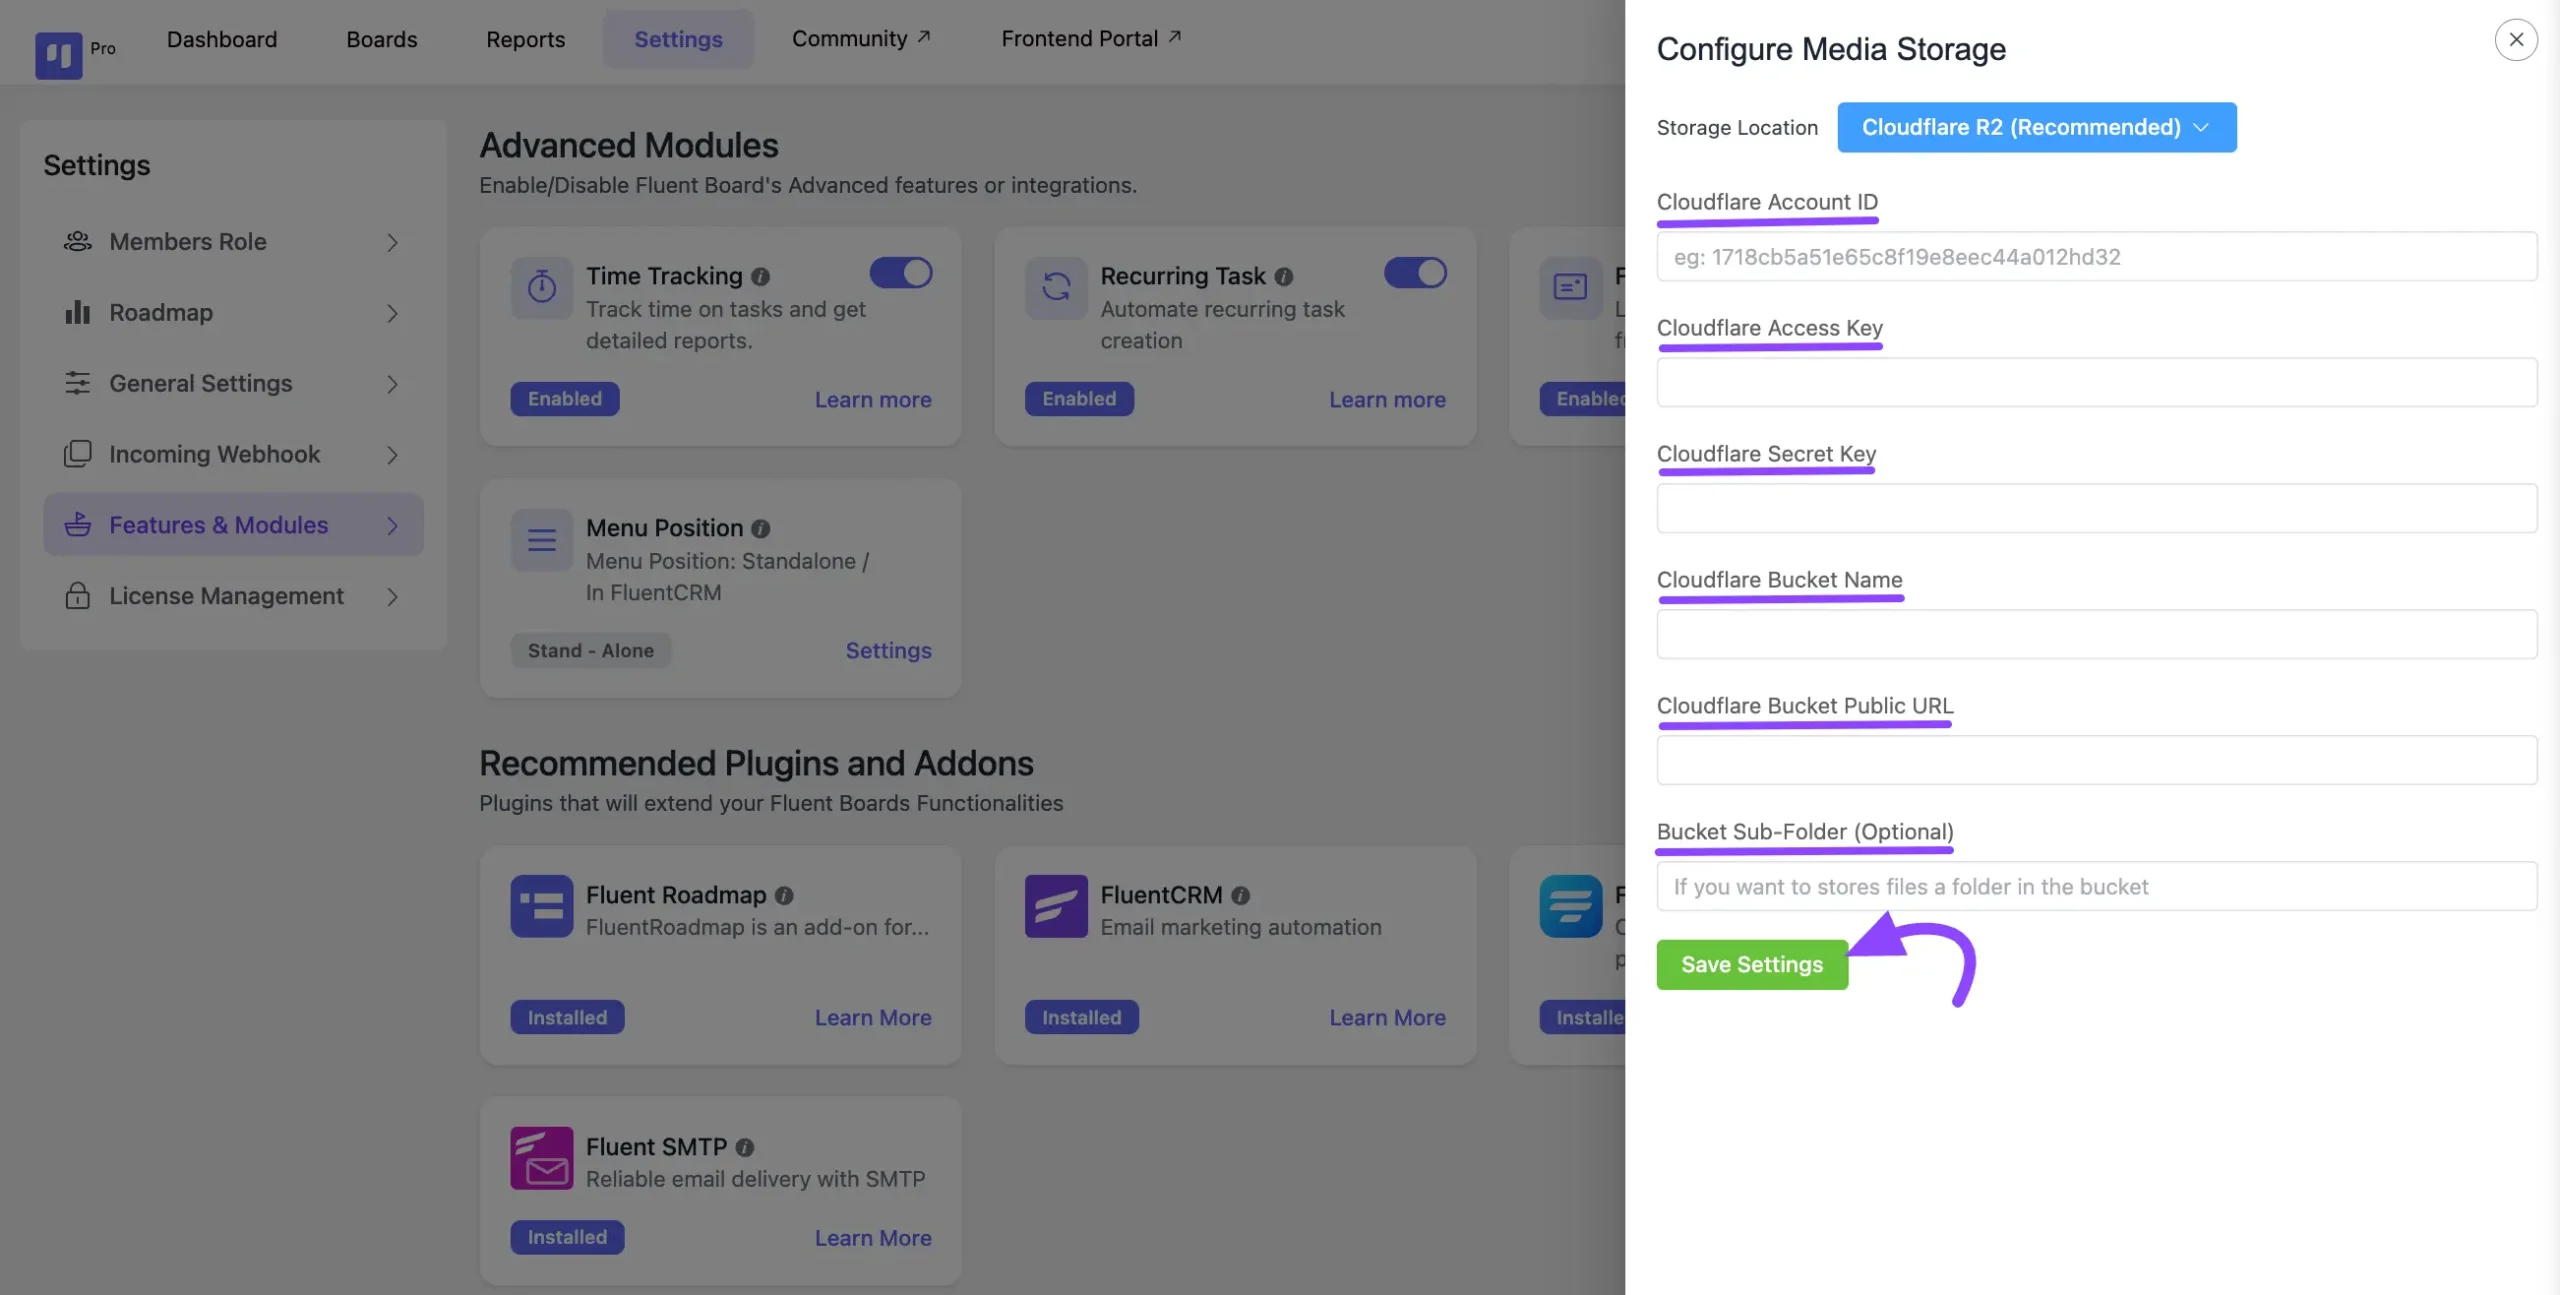The height and width of the screenshot is (1295, 2560).
Task: Click the Features & Modules icon
Action: tap(77, 524)
